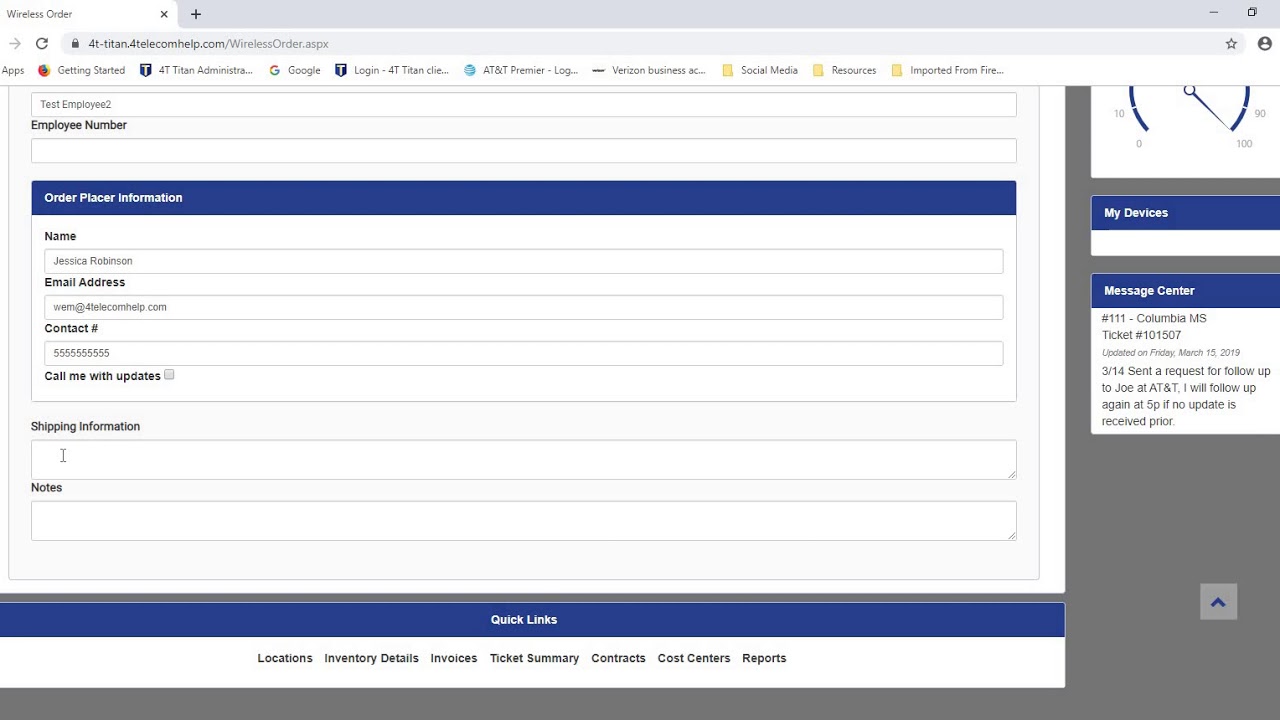Click the Test Employee2 name field
Screen dimensions: 1280x720
click(523, 104)
